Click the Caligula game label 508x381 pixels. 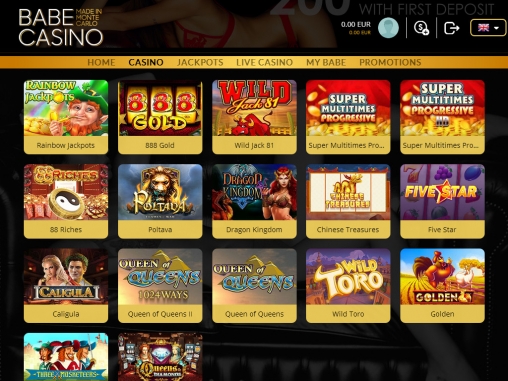(x=66, y=314)
